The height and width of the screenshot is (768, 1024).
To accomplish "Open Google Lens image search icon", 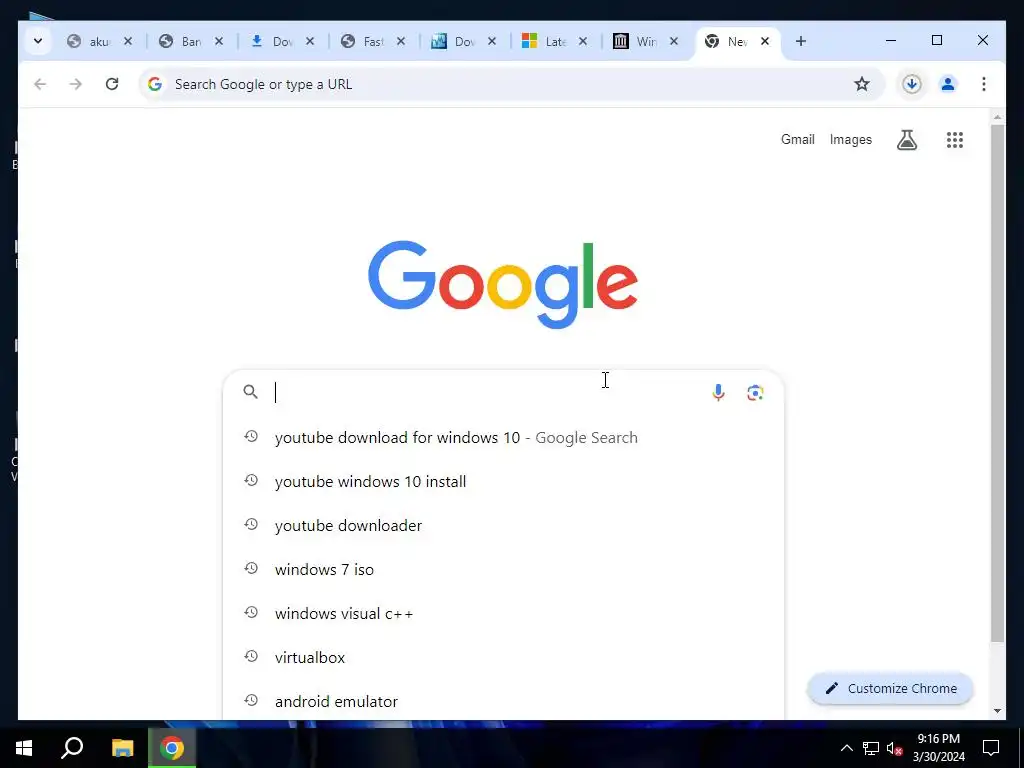I will (x=755, y=392).
